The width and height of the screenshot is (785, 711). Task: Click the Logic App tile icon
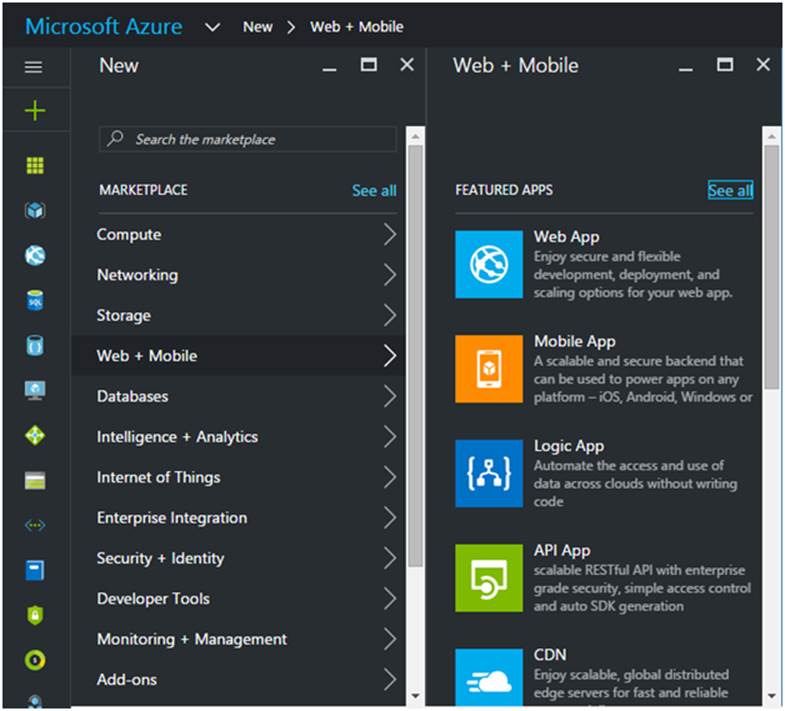489,474
